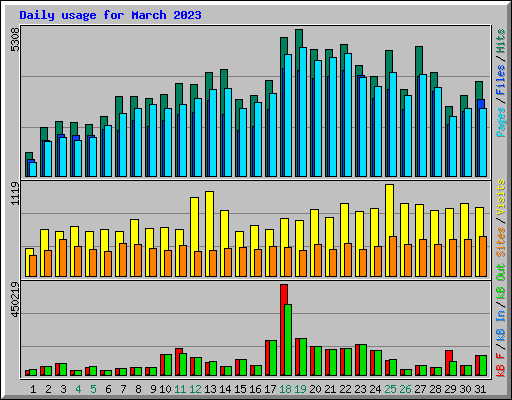Click day 1 on the x-axis
Image resolution: width=512 pixels, height=400 pixels.
click(x=33, y=389)
